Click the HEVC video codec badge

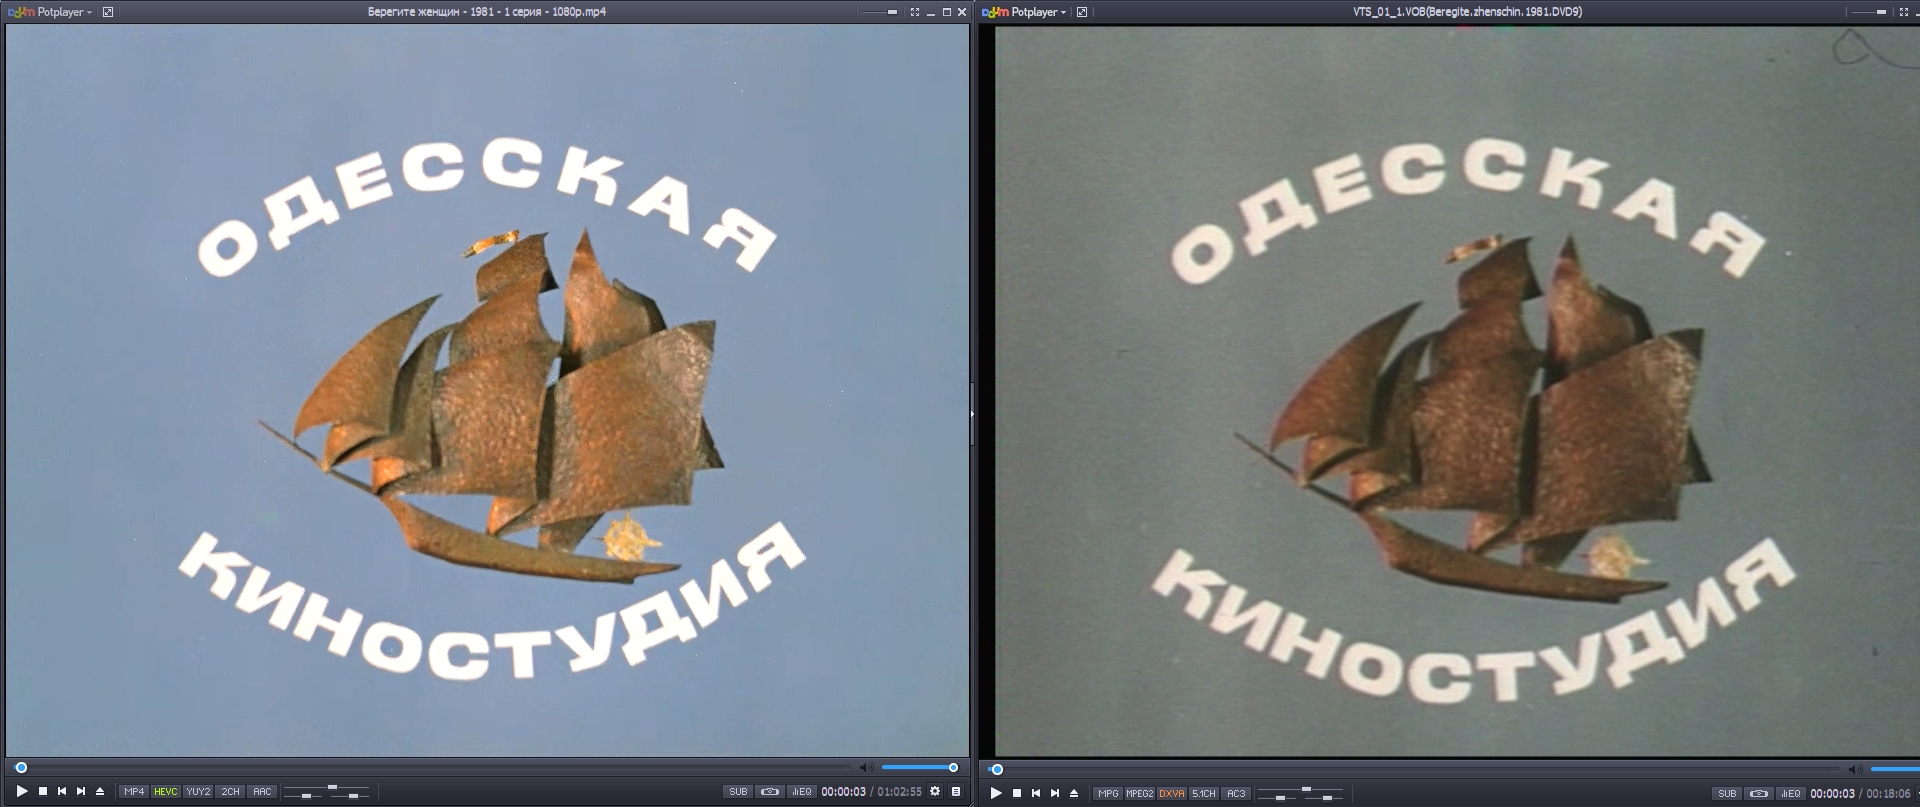click(x=165, y=791)
